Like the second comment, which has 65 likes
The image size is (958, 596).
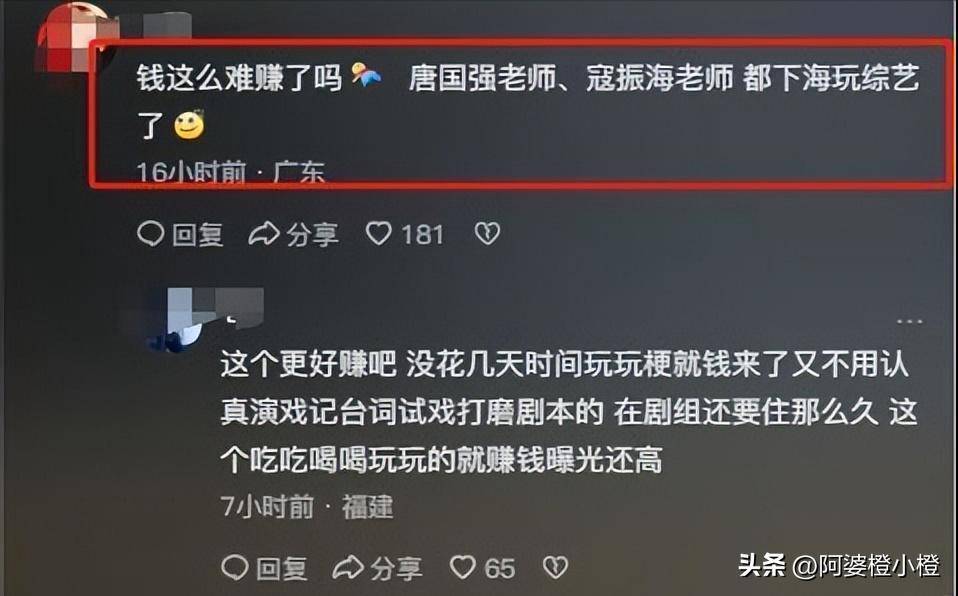463,568
